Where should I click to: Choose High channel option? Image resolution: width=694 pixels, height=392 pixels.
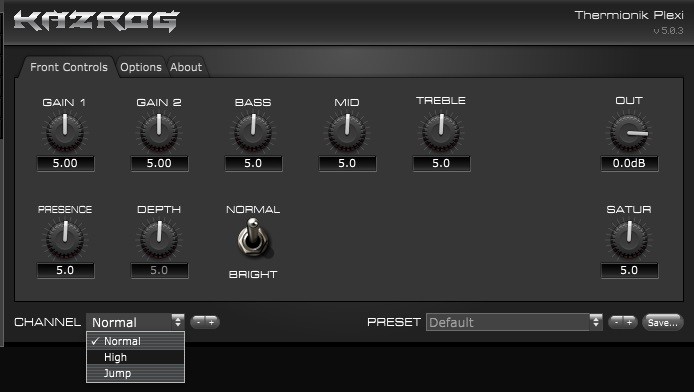[135, 357]
